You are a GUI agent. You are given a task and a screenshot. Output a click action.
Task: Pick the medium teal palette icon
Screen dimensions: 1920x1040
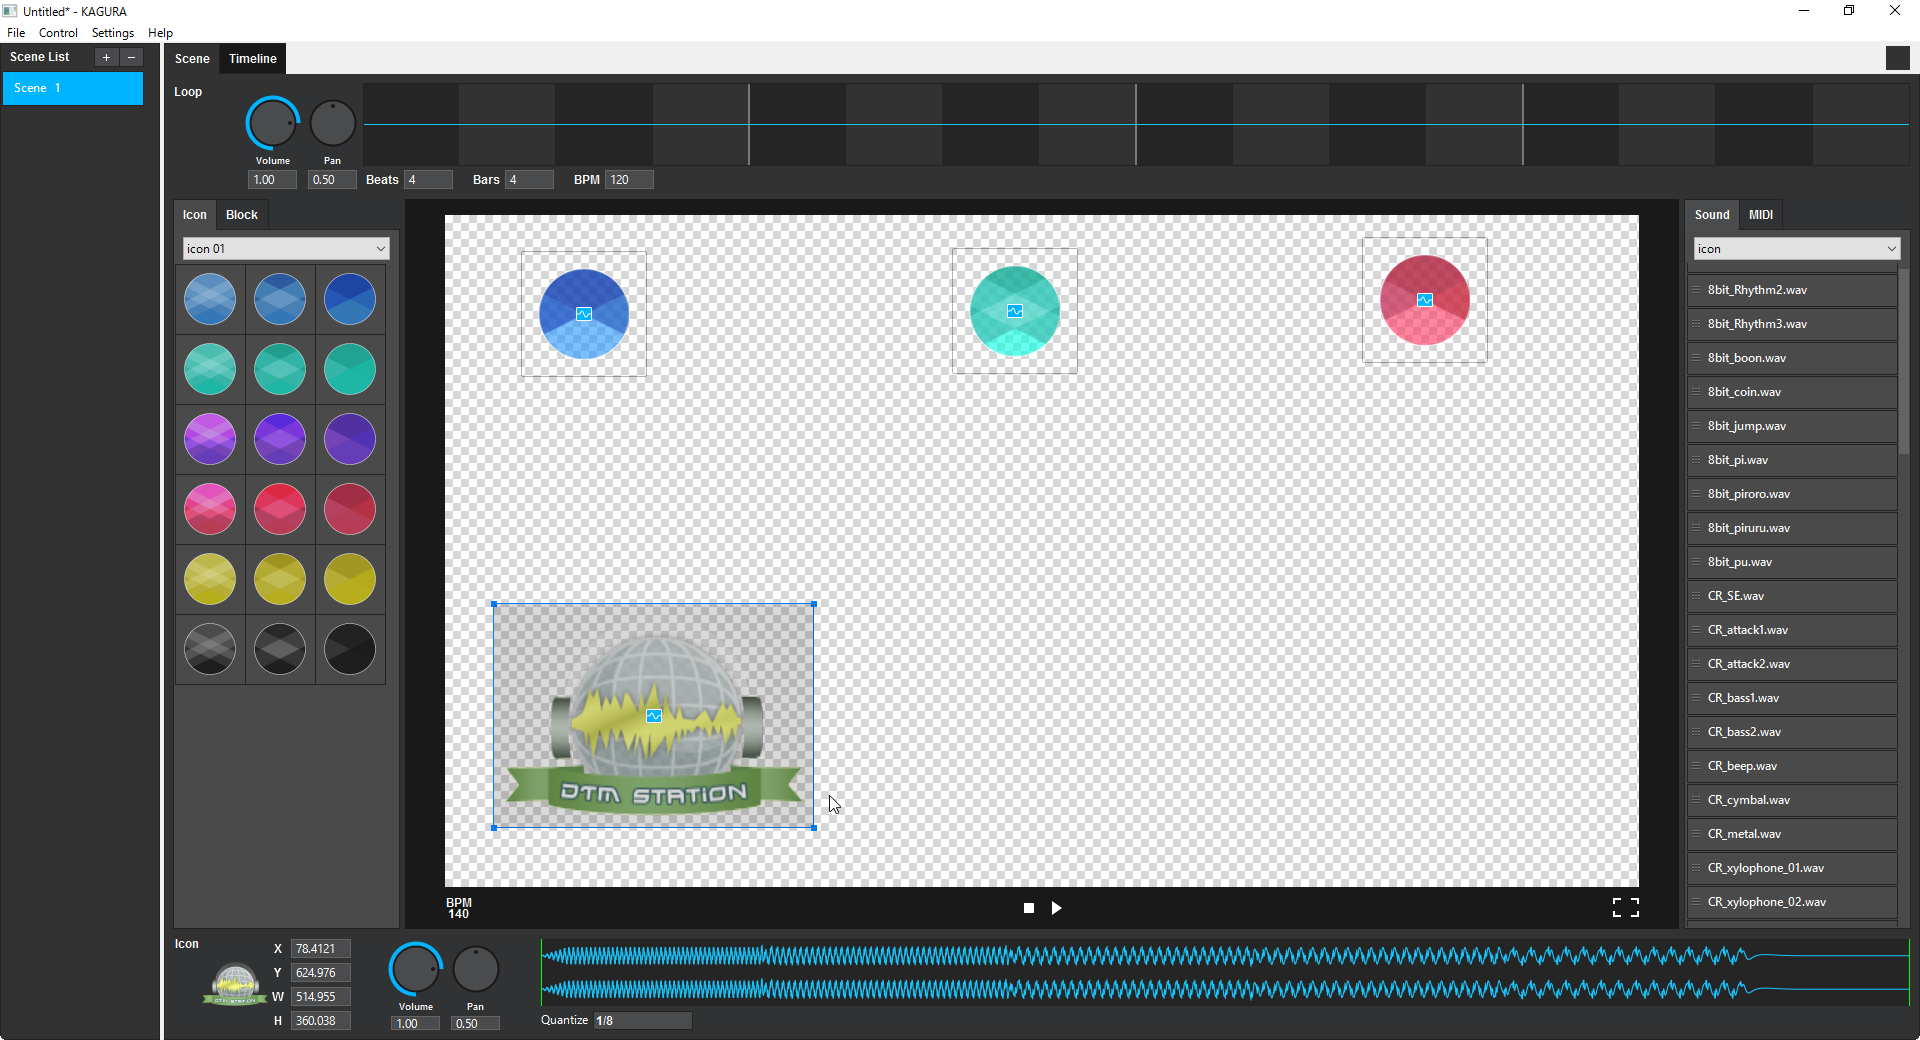coord(280,369)
